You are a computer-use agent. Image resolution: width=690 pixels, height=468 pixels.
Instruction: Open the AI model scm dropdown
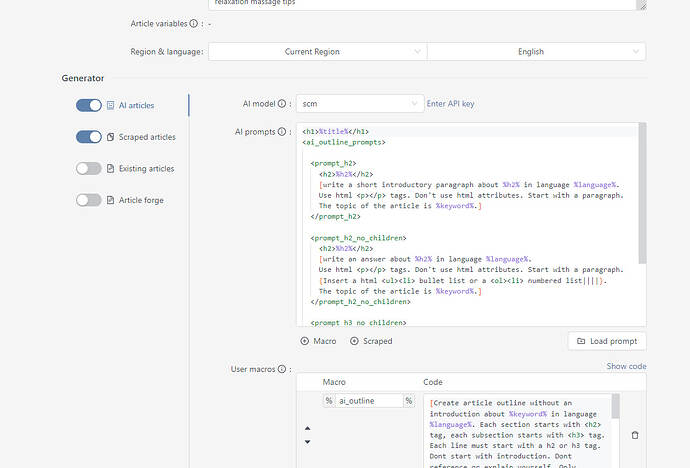360,104
